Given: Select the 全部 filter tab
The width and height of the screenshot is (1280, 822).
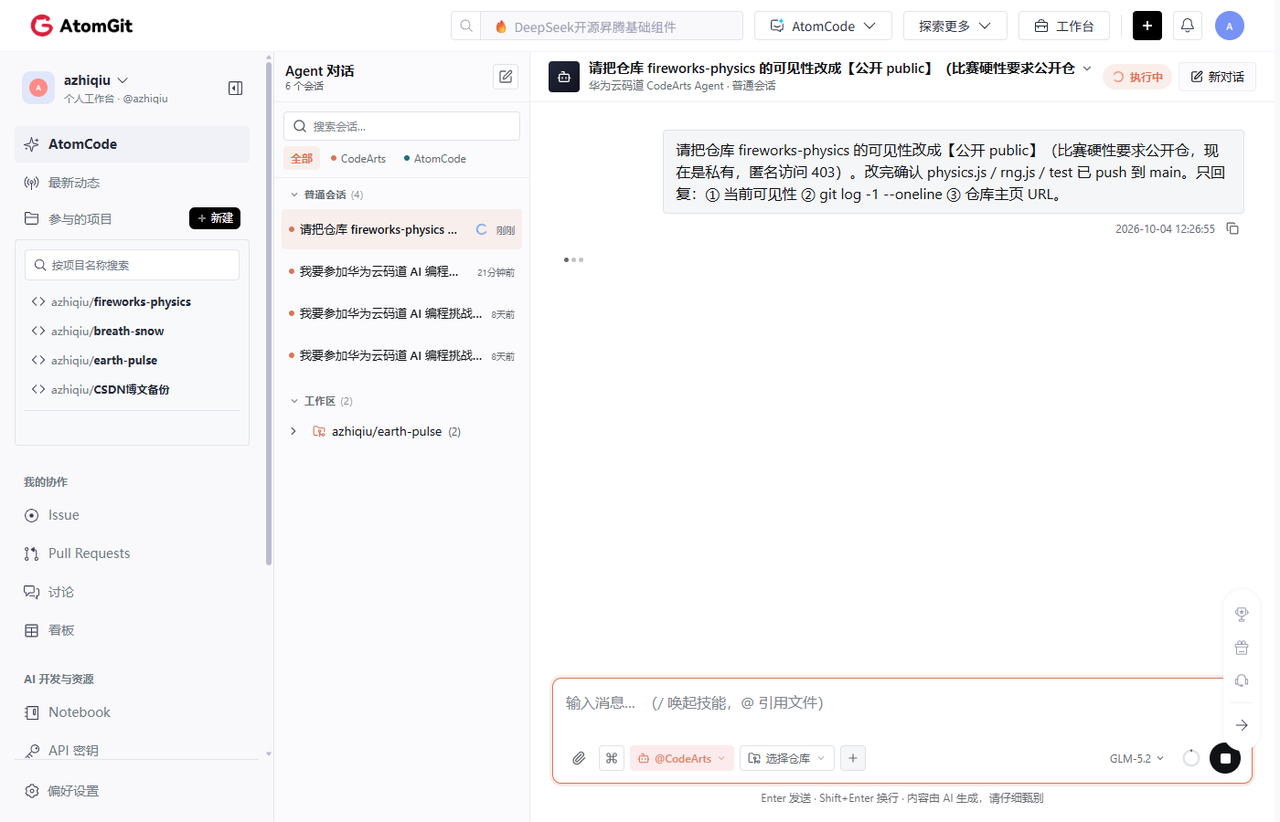Looking at the screenshot, I should click(x=301, y=158).
